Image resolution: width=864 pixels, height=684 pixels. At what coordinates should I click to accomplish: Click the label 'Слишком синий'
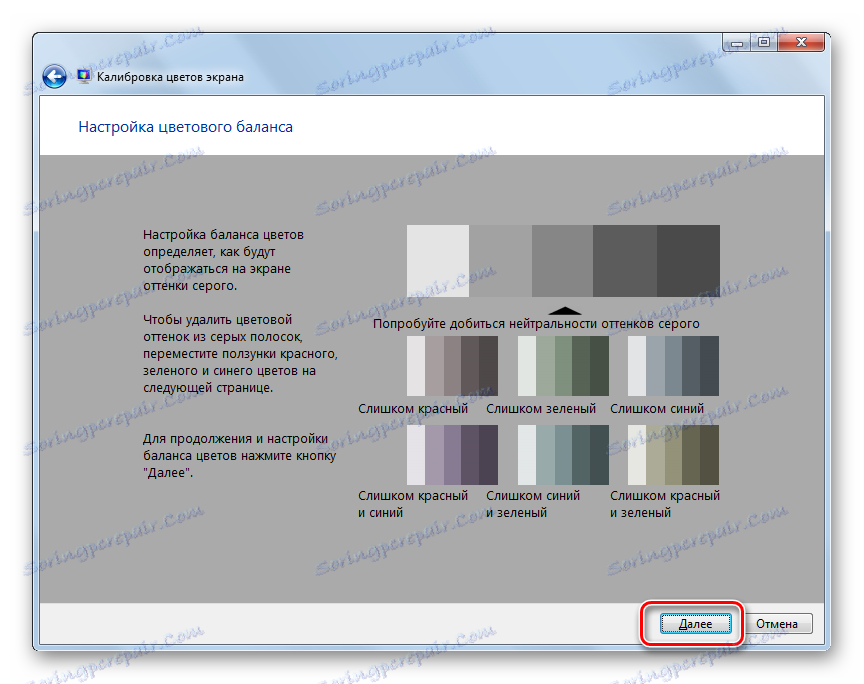point(657,409)
